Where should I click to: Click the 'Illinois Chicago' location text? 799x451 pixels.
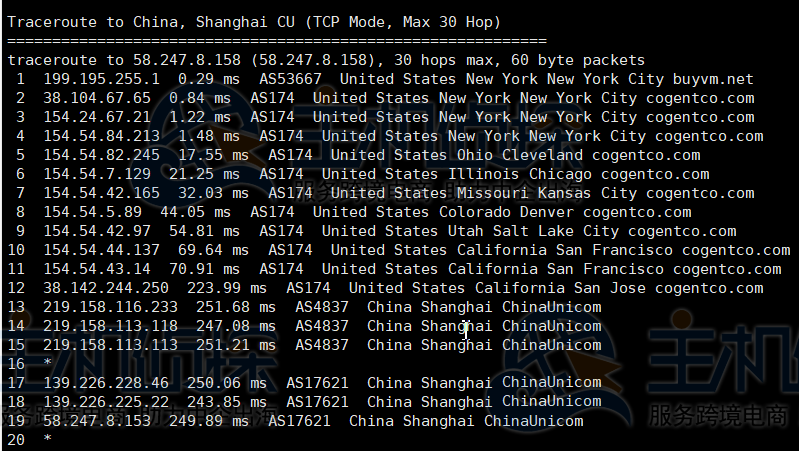(520, 174)
